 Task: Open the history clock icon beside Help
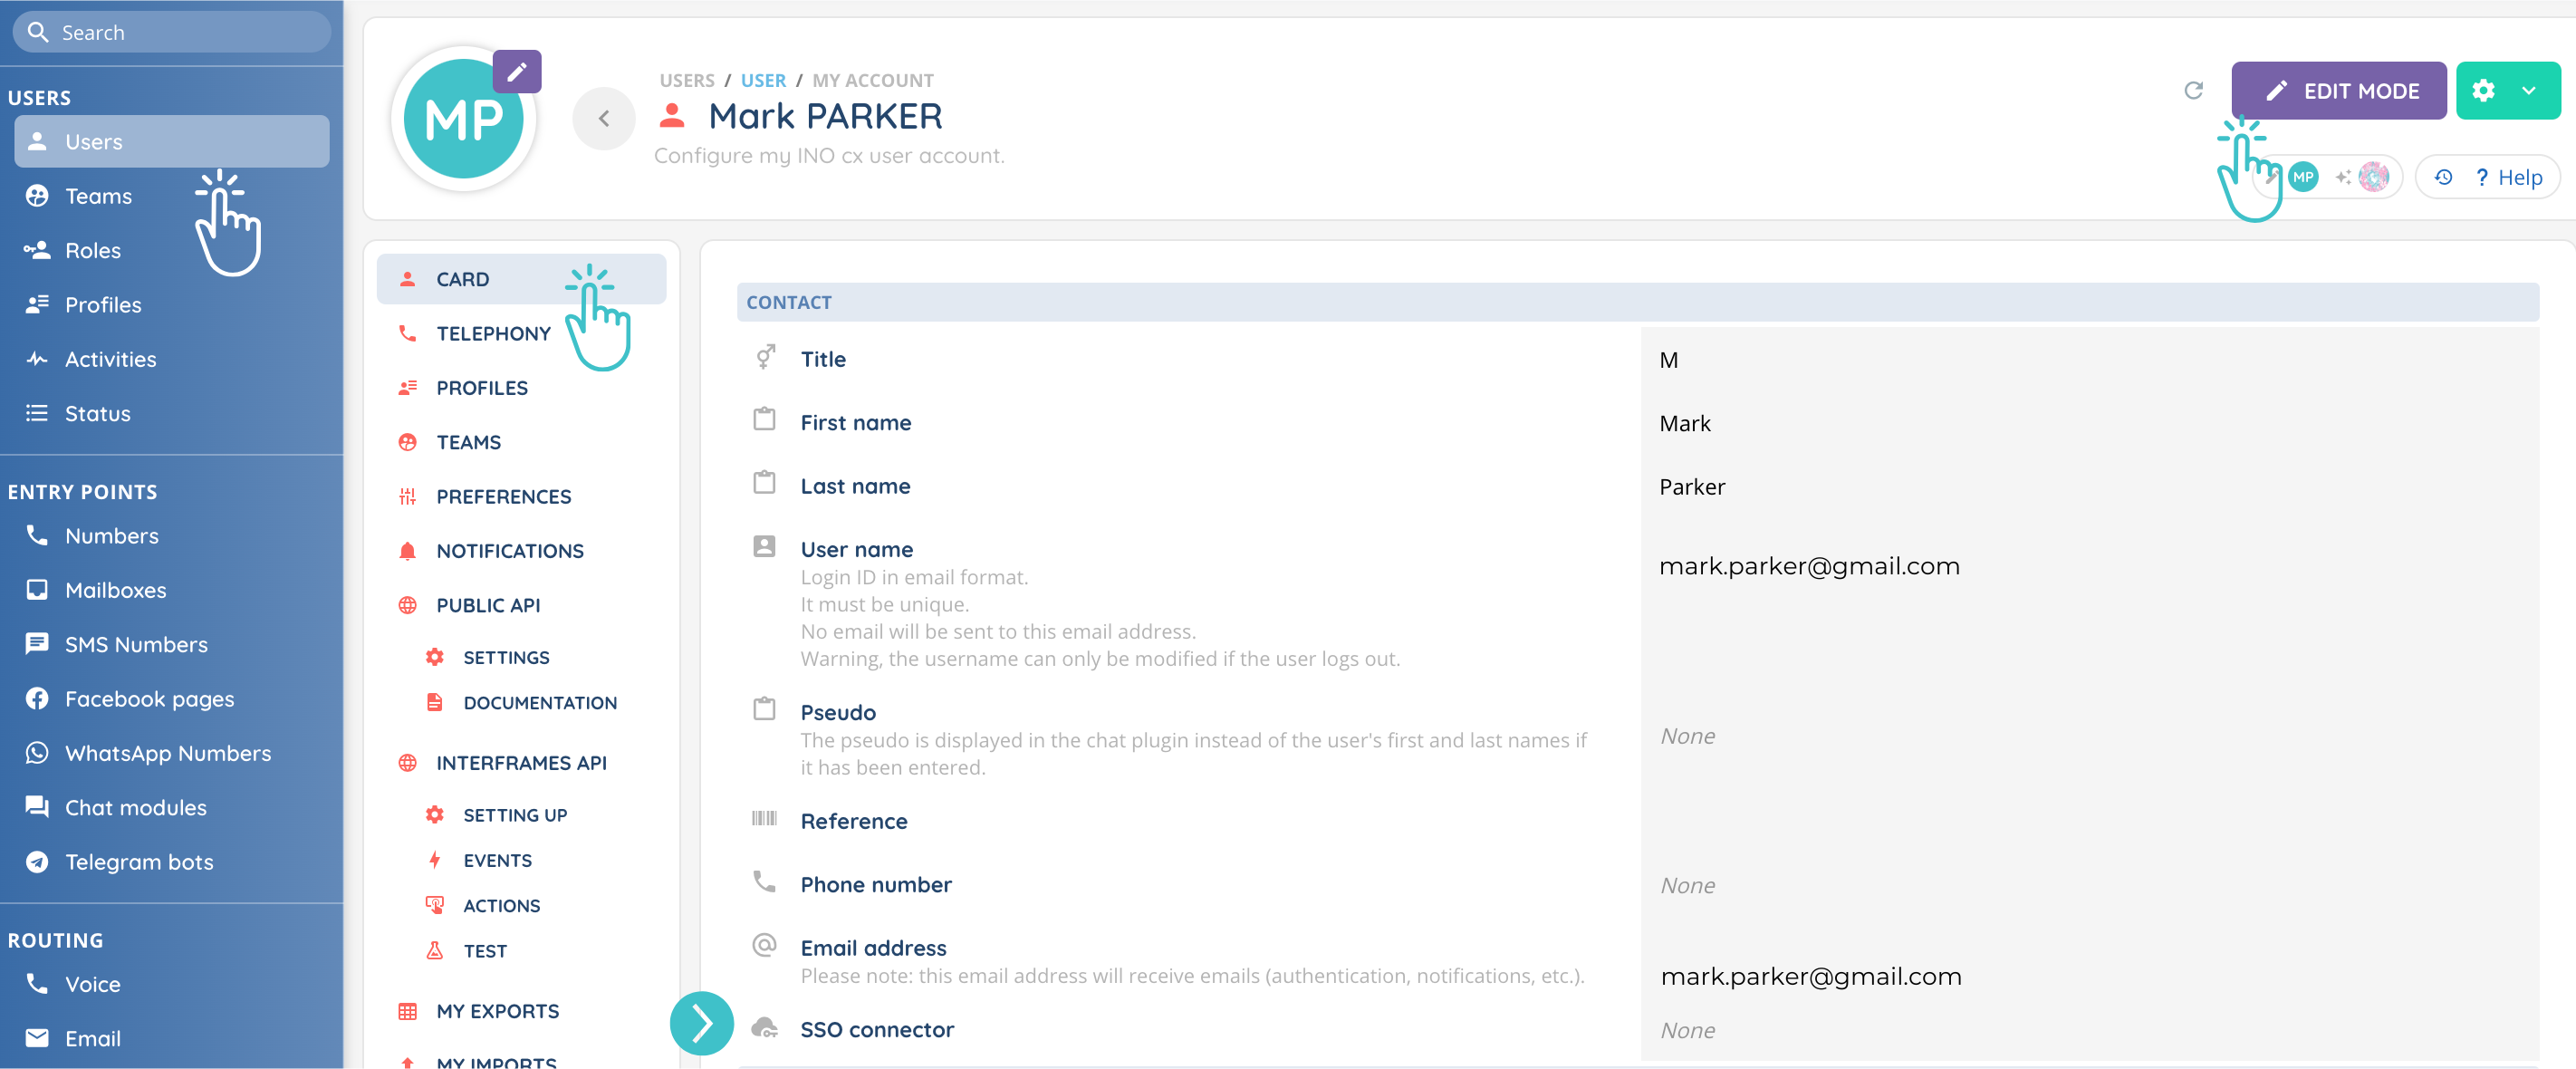tap(2443, 177)
